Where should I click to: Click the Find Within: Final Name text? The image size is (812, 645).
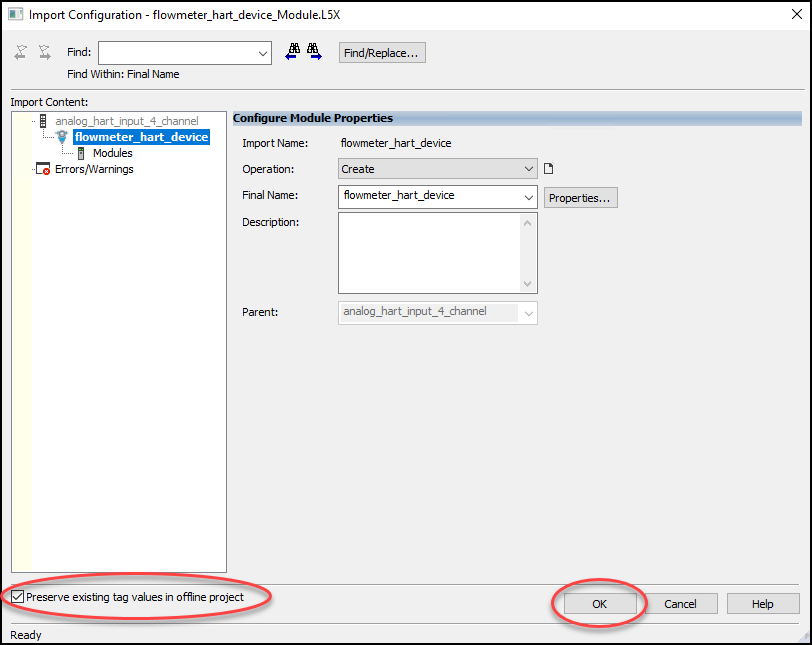123,74
